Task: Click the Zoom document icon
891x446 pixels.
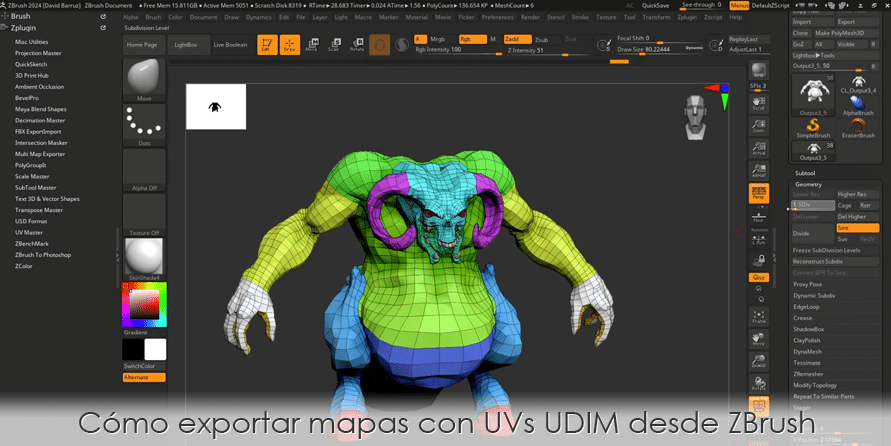Action: point(759,126)
